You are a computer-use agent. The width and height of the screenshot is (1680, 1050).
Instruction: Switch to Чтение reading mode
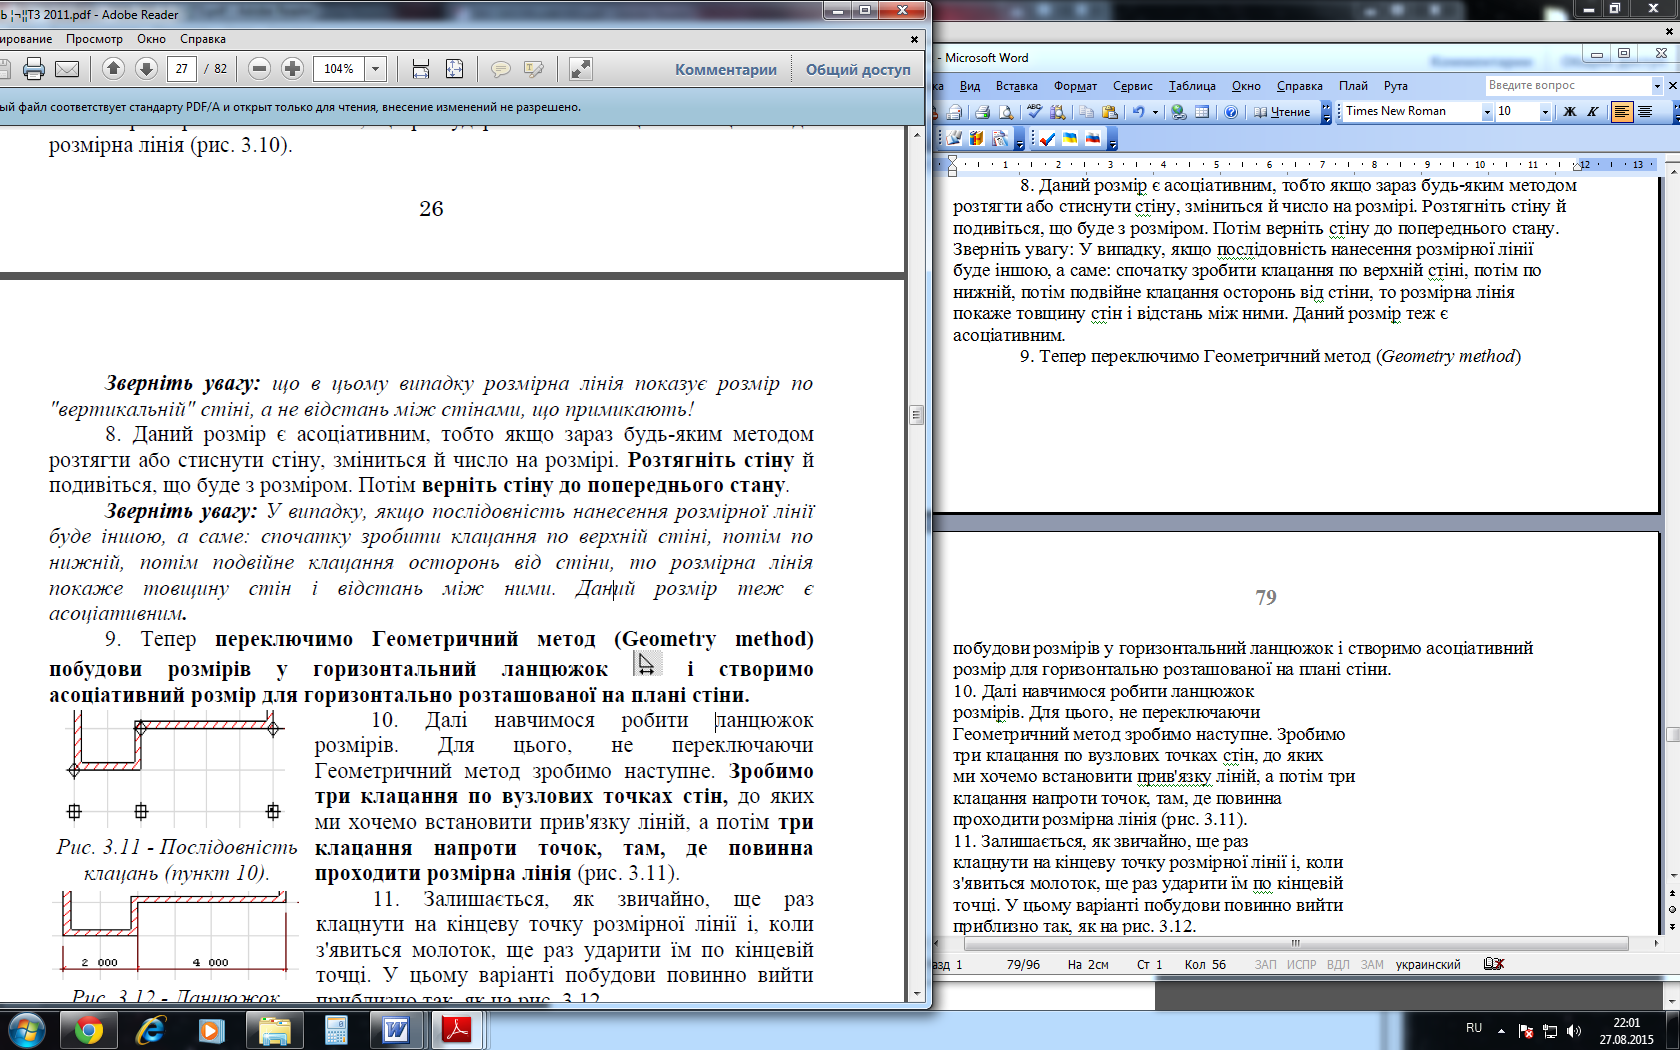[x=1282, y=112]
